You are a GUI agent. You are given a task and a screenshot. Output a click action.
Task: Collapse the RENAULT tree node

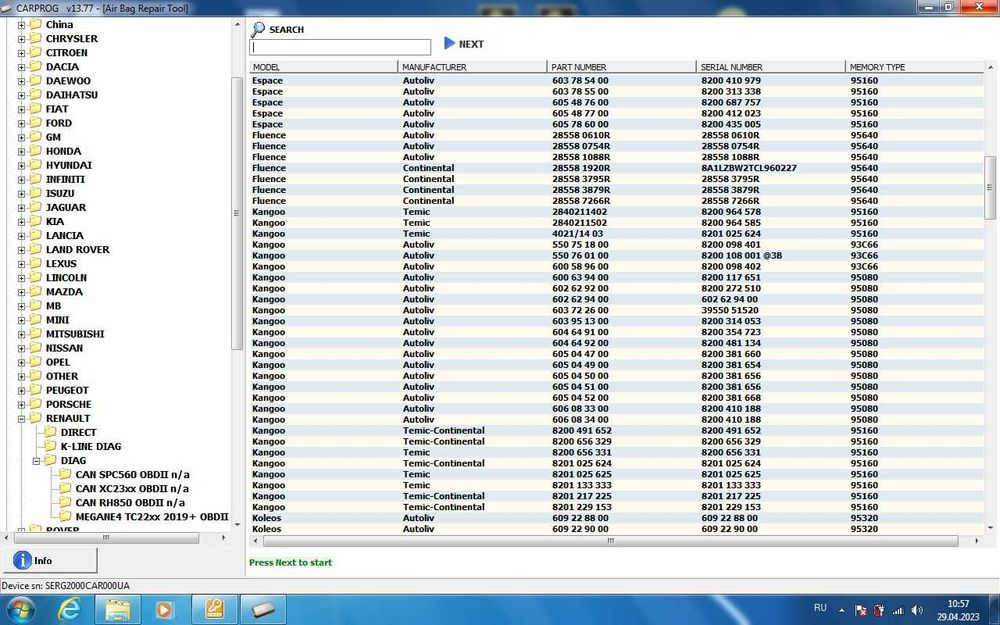(x=21, y=418)
